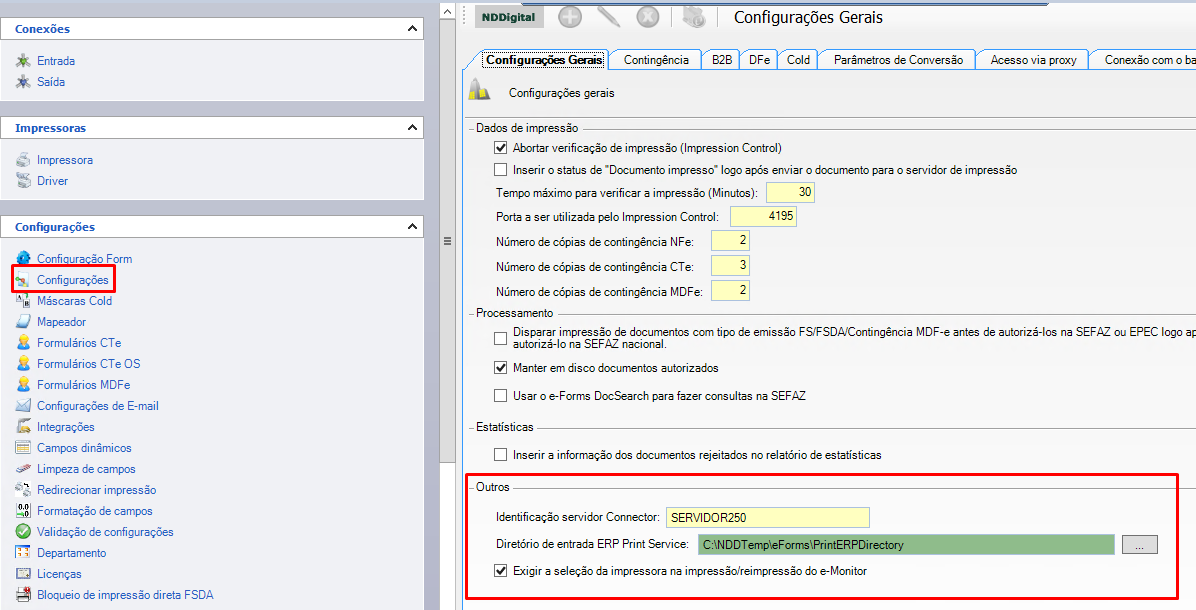Open the Parâmetros de Conversão tab
This screenshot has width=1196, height=610.
pos(897,60)
